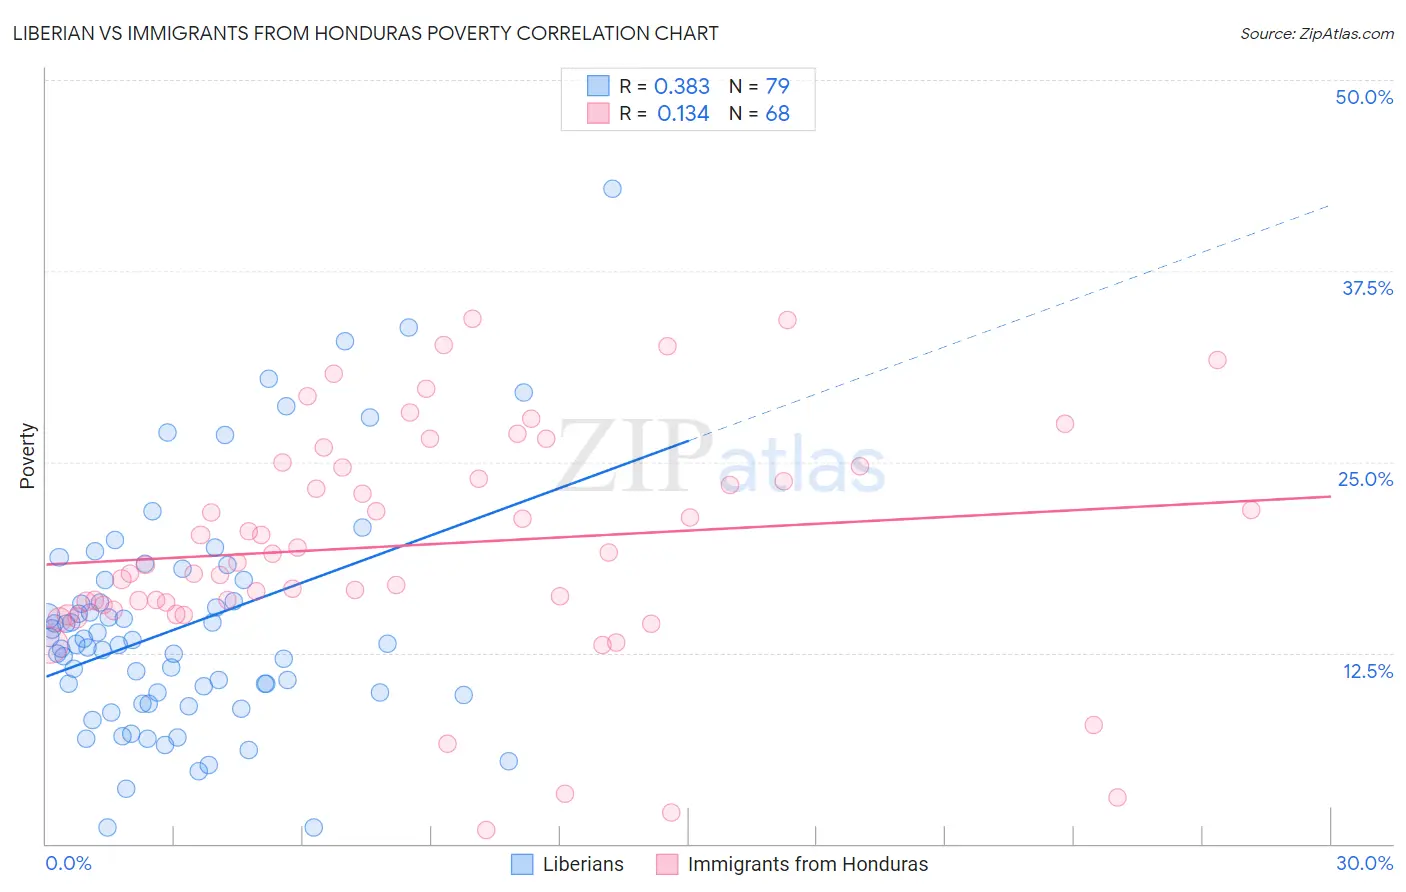
Task: Click the highest blue outlier data point
Action: tap(612, 188)
